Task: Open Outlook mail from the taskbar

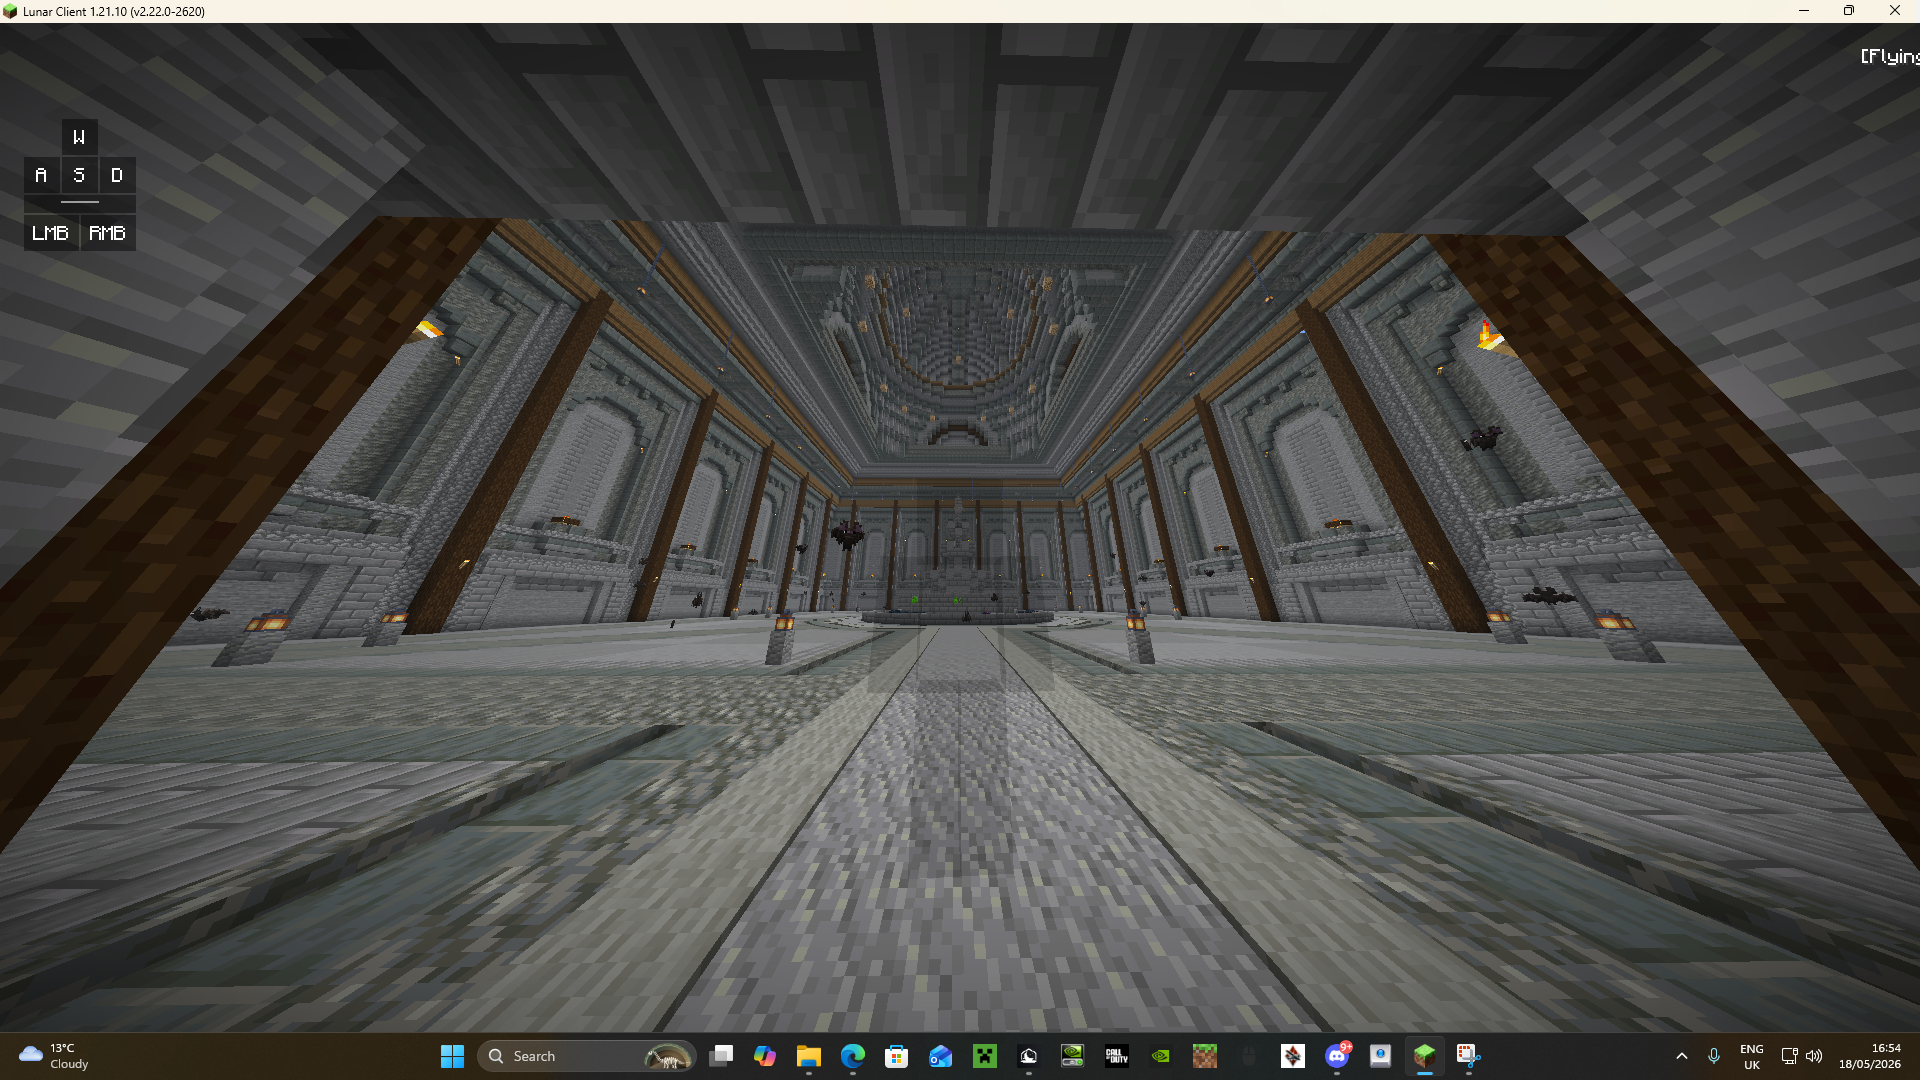Action: tap(941, 1056)
